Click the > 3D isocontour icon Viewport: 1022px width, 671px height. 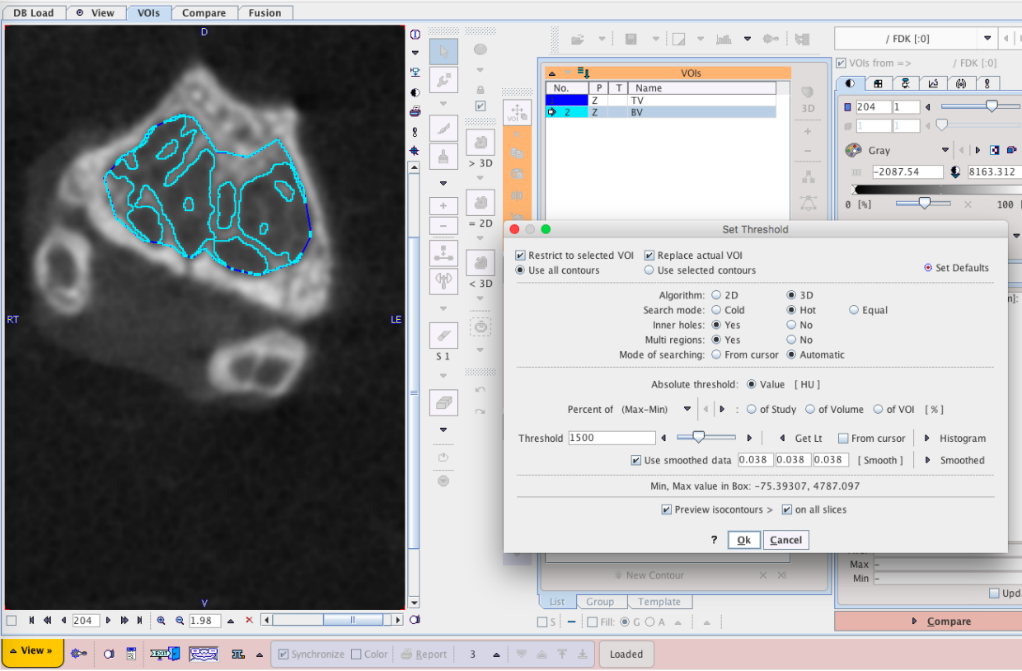point(481,142)
